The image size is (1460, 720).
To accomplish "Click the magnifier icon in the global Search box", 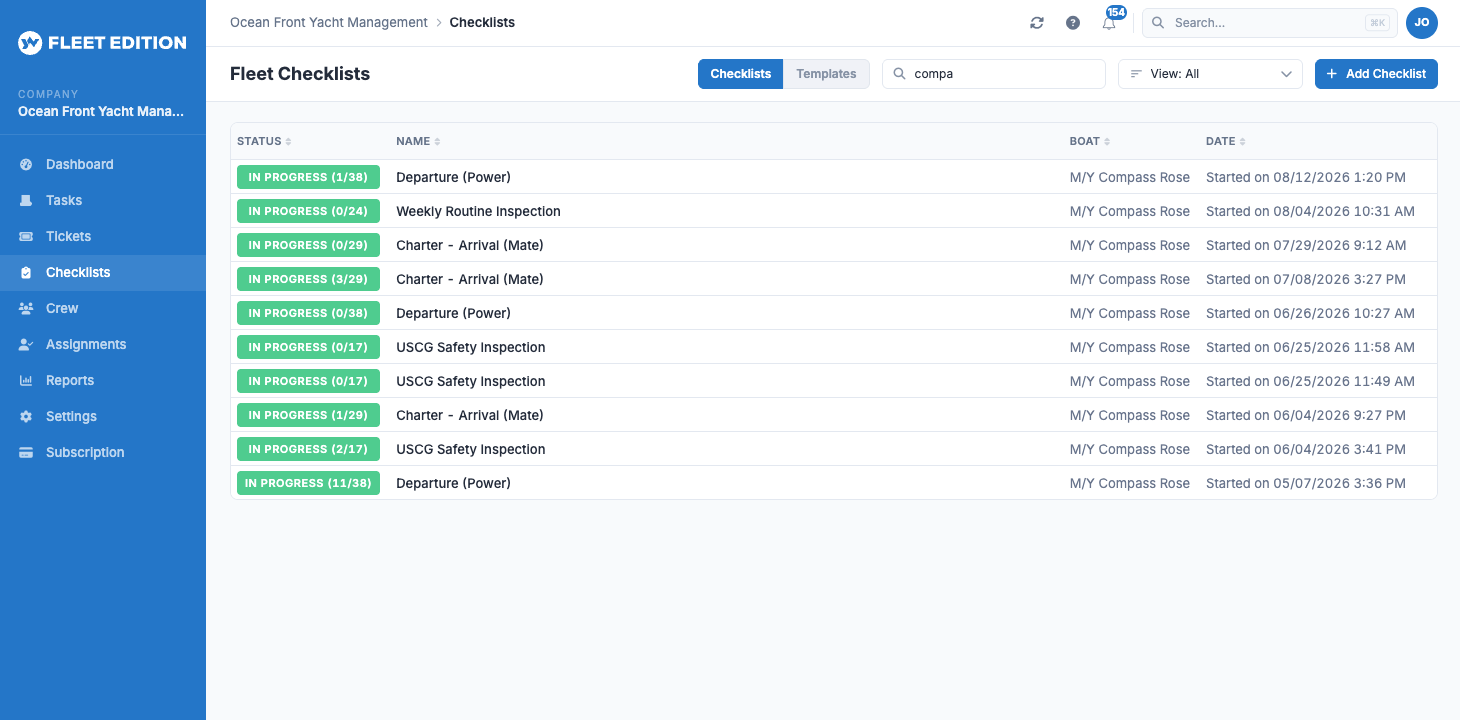I will (1158, 23).
